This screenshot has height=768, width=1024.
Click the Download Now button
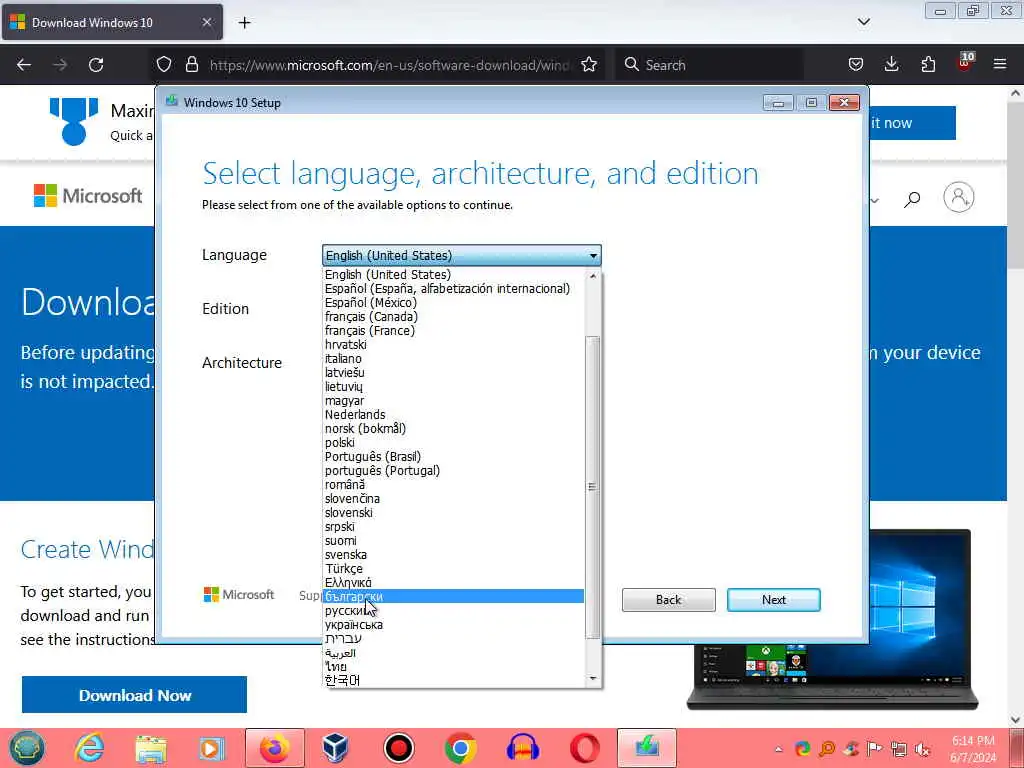(135, 695)
